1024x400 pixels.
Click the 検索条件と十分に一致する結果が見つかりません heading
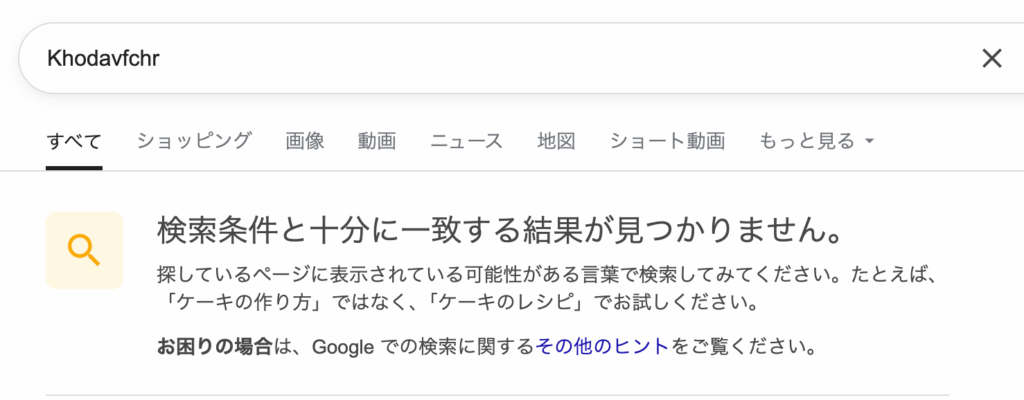click(x=498, y=230)
